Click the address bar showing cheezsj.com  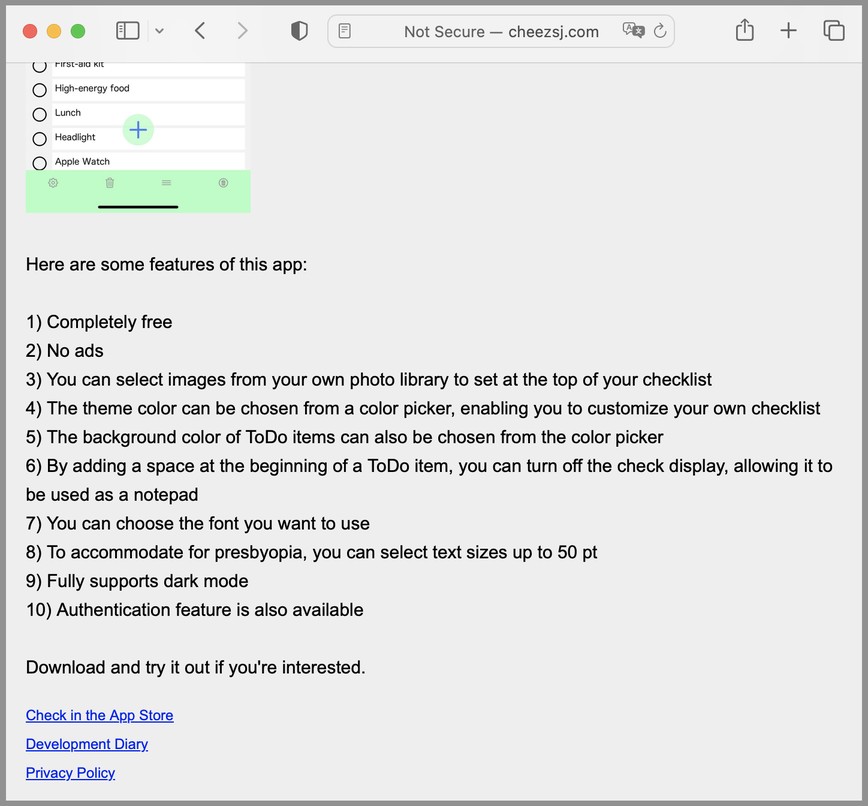click(x=500, y=31)
